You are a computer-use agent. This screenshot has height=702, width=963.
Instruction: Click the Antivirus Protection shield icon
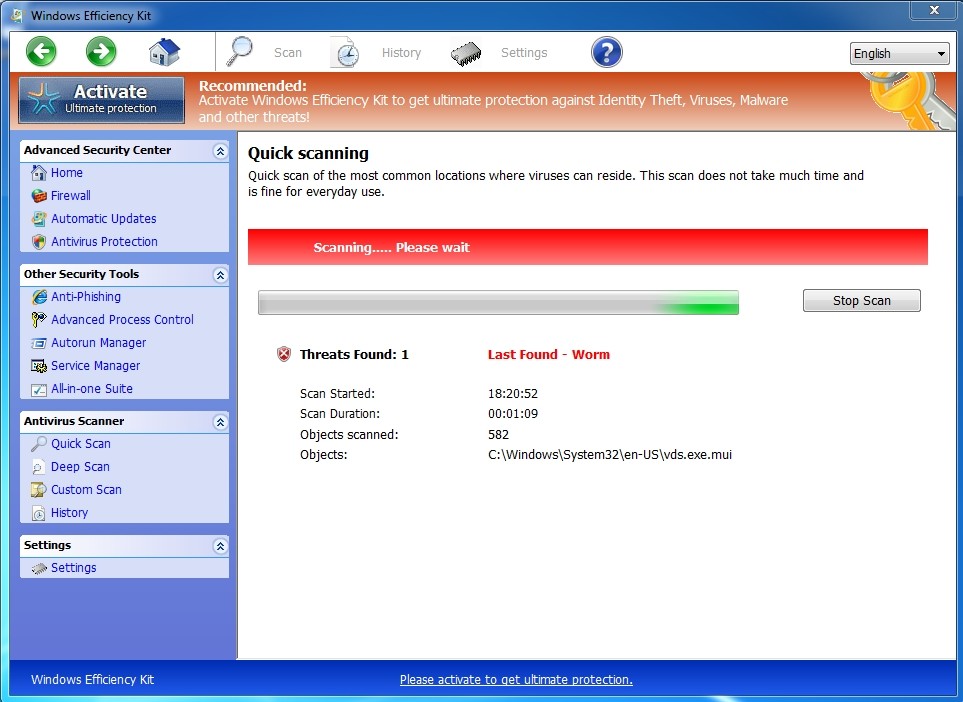pyautogui.click(x=39, y=242)
